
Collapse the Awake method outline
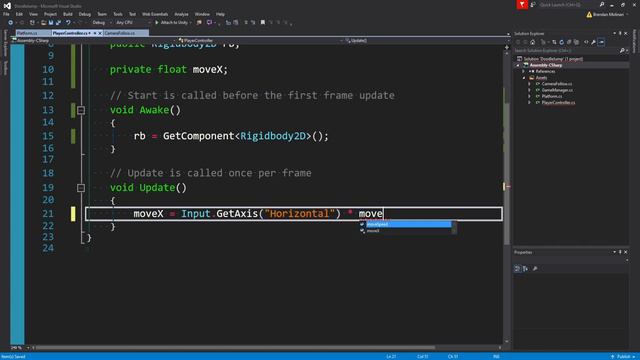(81, 110)
